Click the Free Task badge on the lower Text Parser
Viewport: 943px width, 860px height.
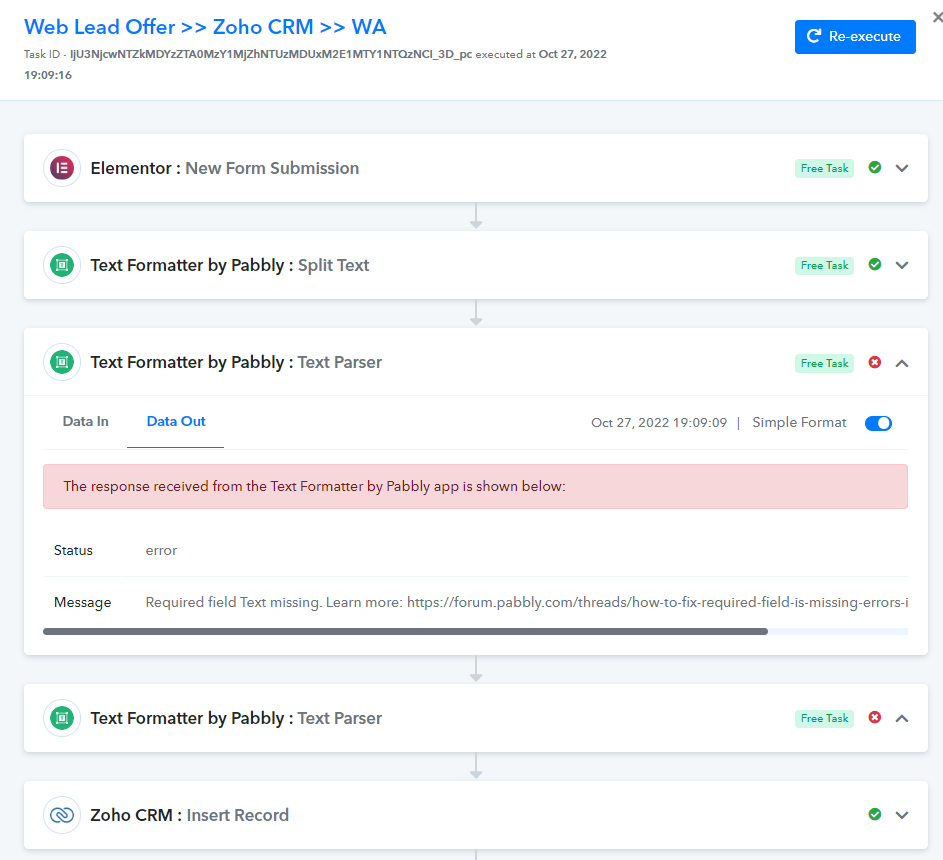tap(824, 718)
